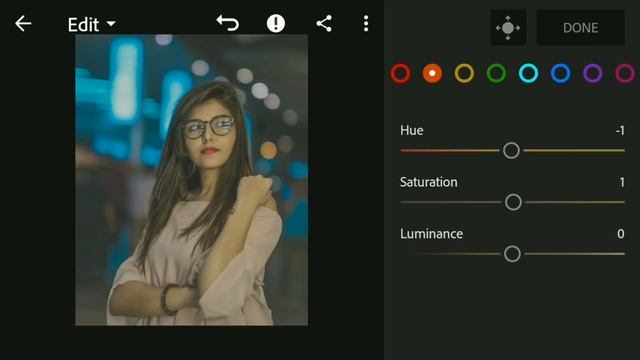
Task: Share the edited photo
Action: (x=324, y=23)
